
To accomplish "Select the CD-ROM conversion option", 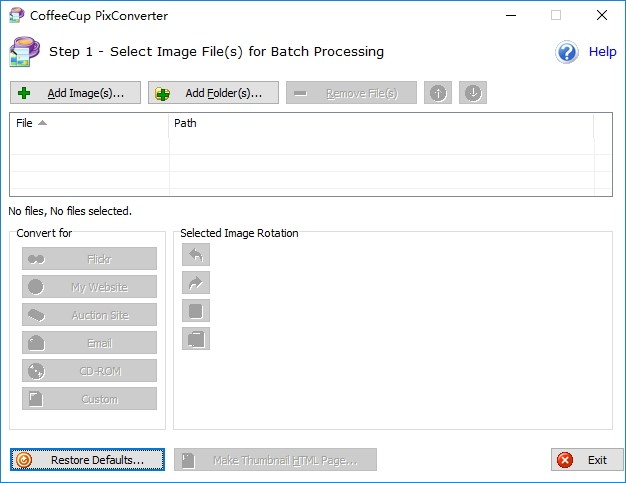I will 89,370.
